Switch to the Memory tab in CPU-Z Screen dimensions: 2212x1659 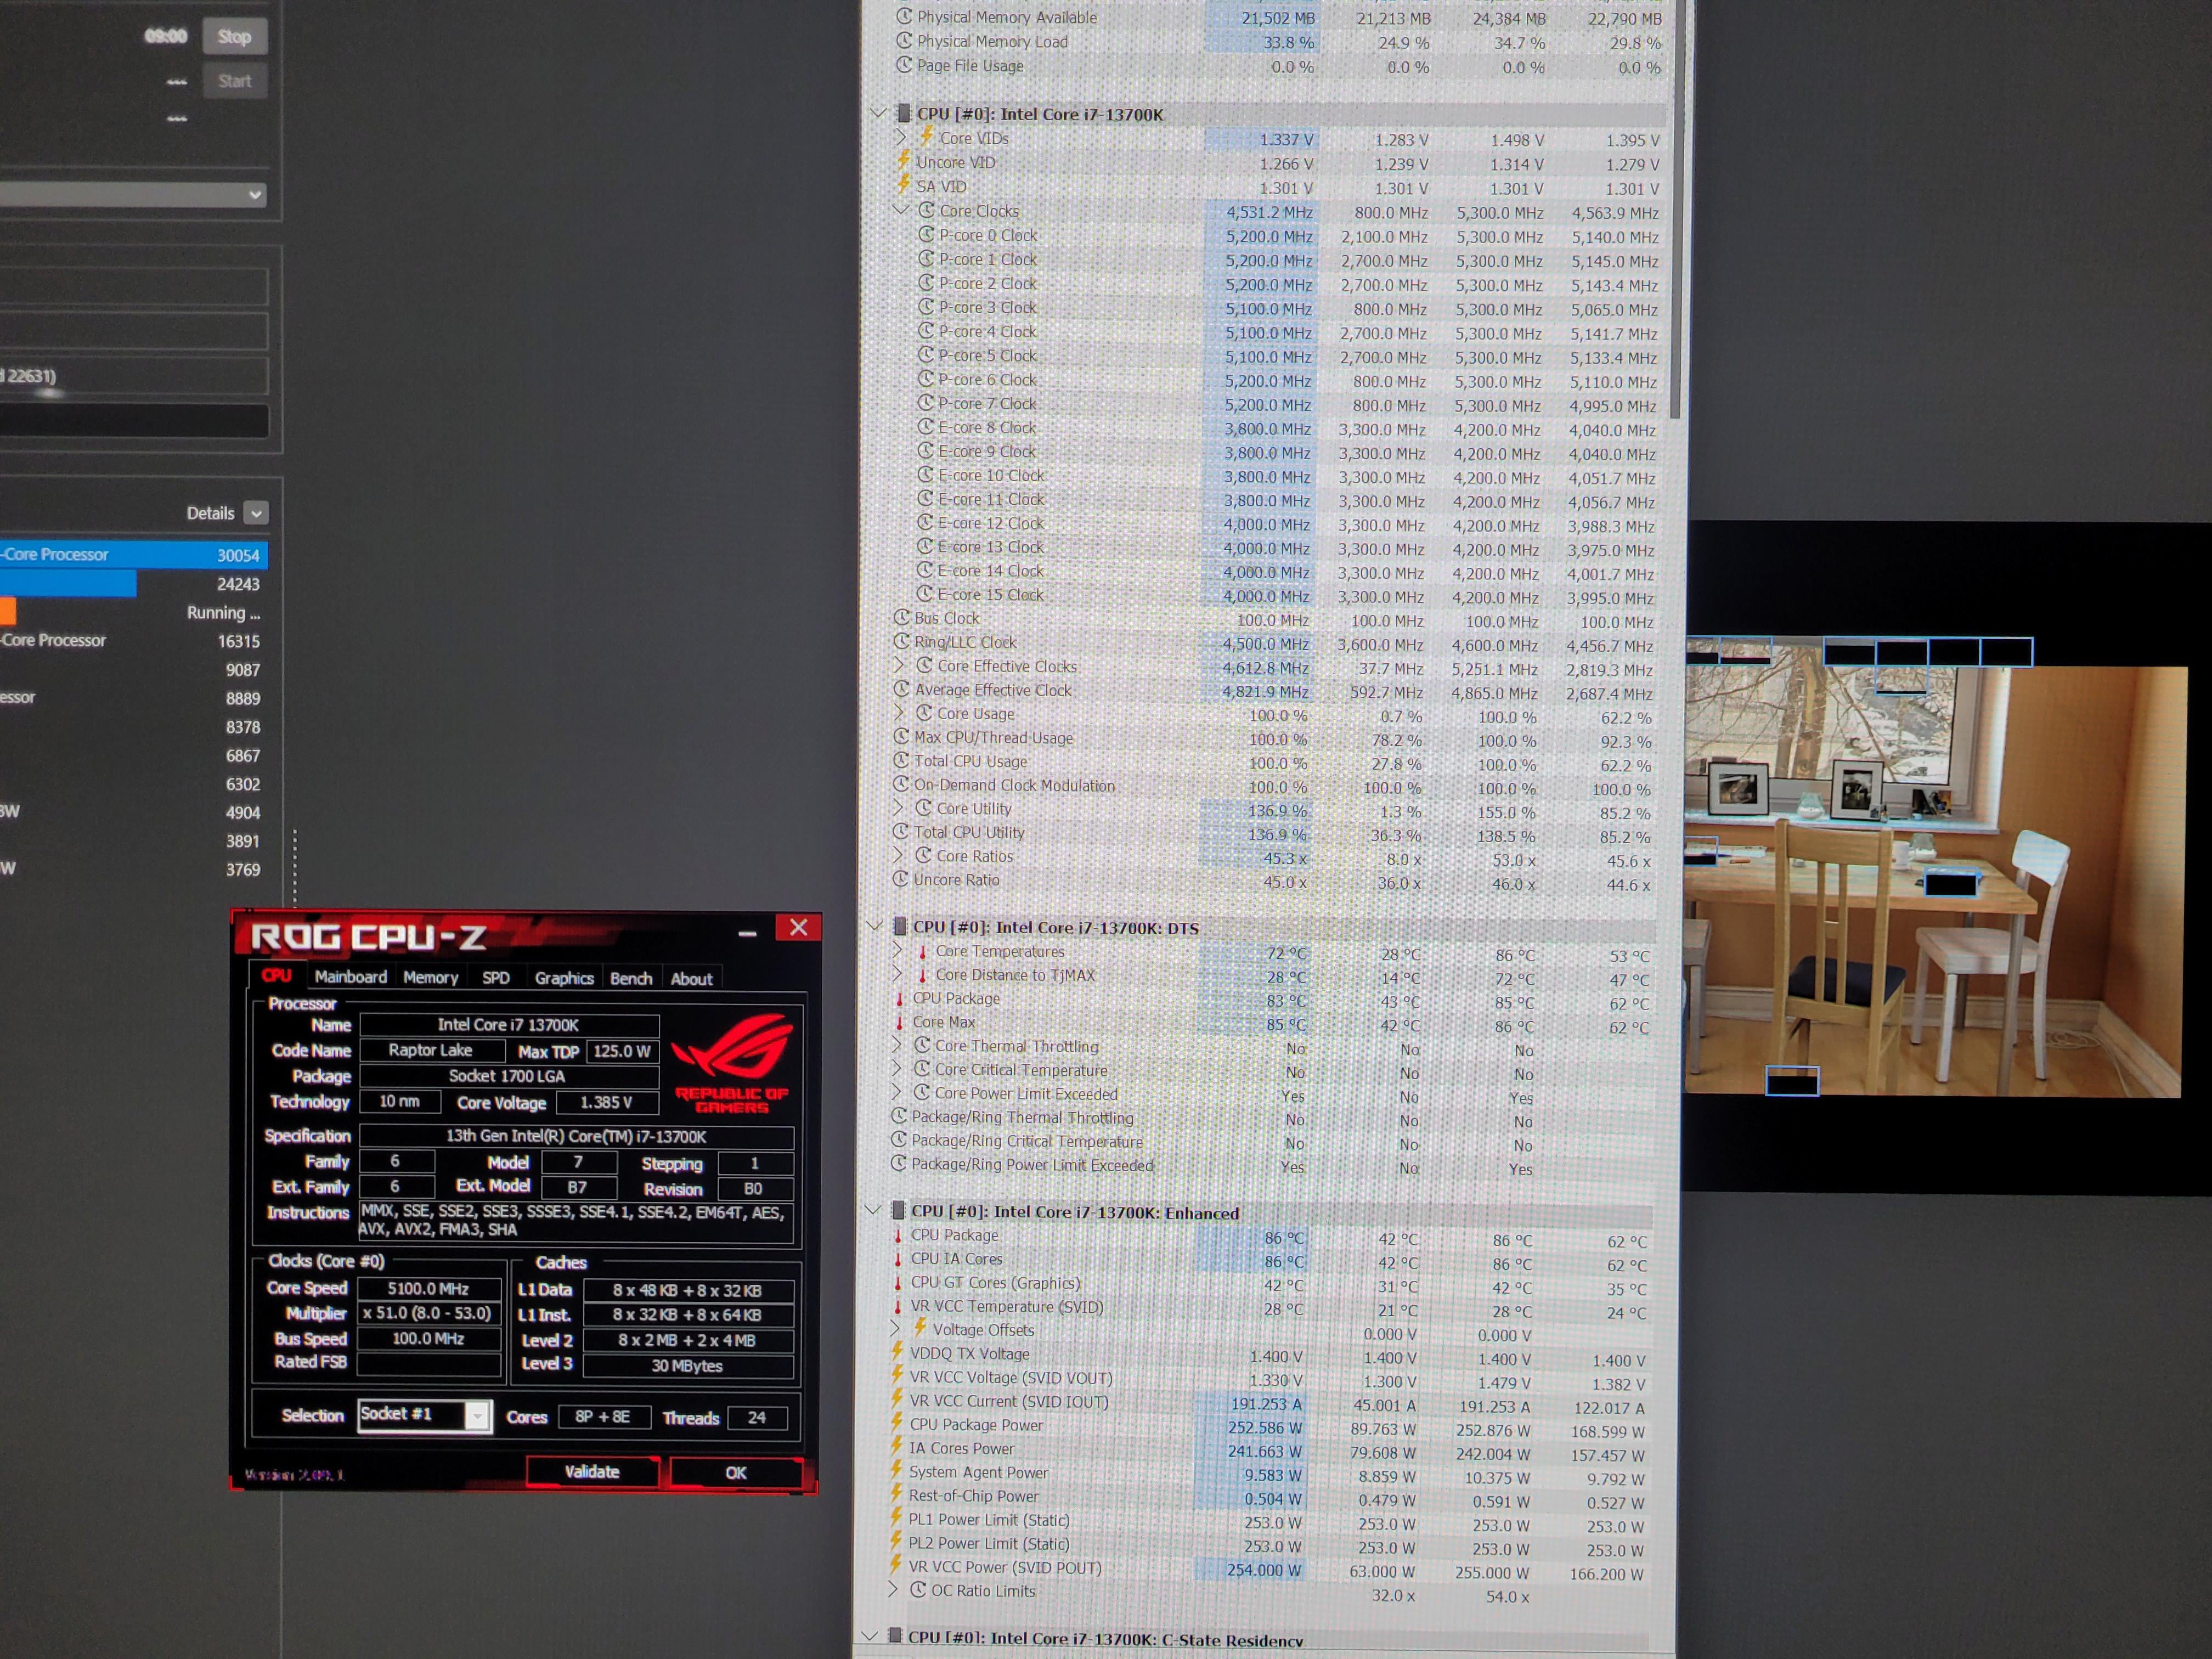pos(430,977)
